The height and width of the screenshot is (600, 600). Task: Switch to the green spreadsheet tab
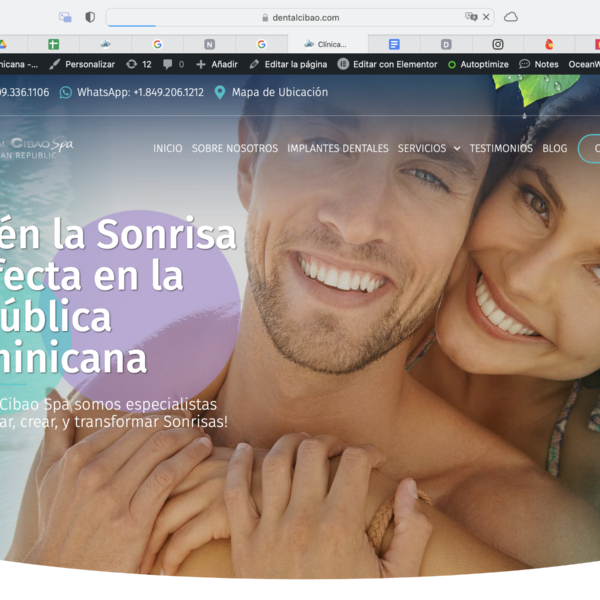[x=54, y=44]
